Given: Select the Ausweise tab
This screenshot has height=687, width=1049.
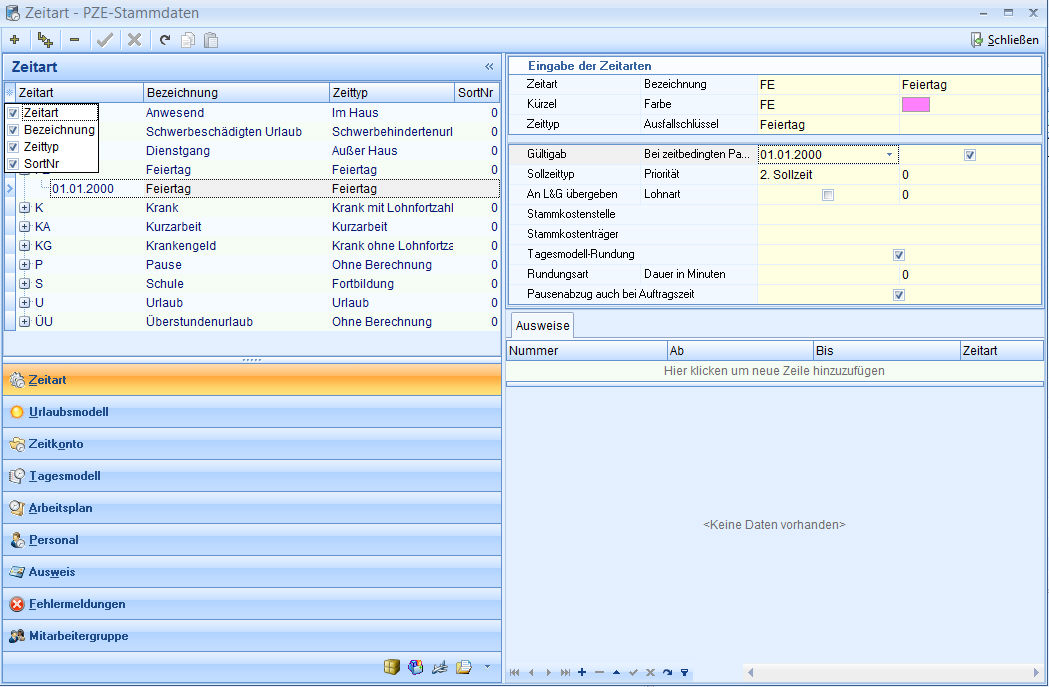Looking at the screenshot, I should (x=542, y=326).
